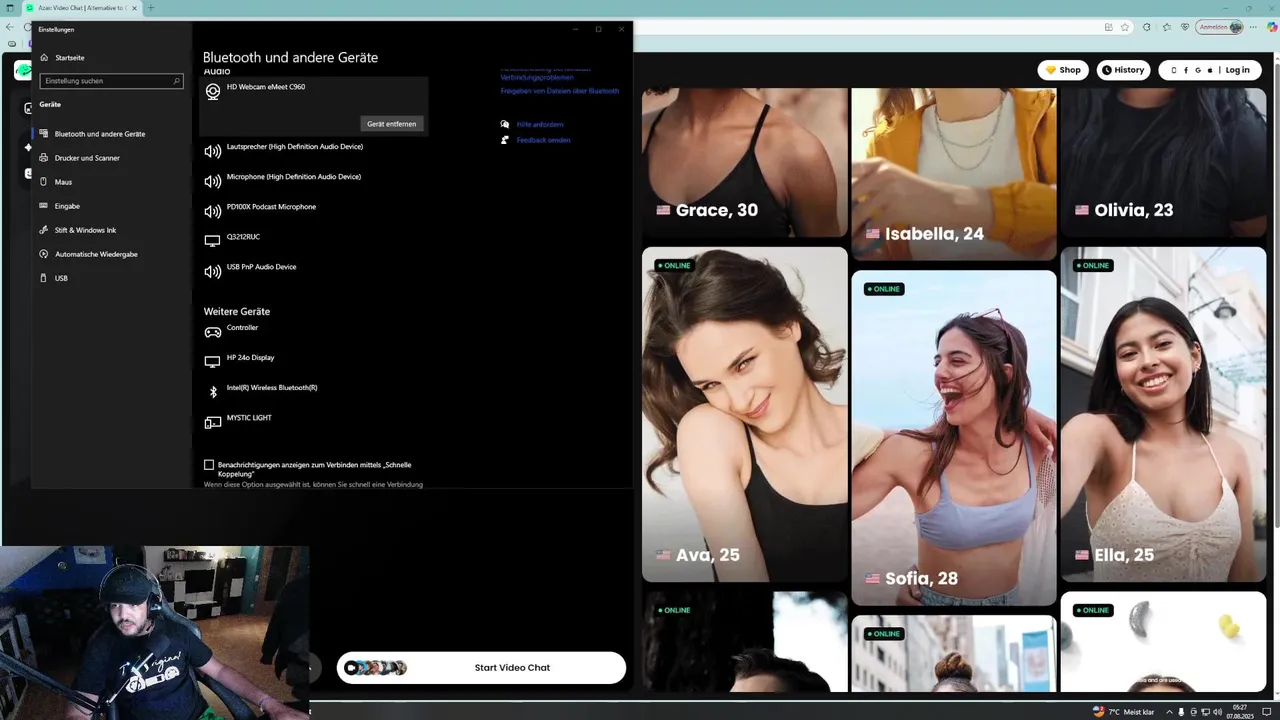
Task: Click the MYSTIC LIGHT entry text
Action: pos(249,418)
